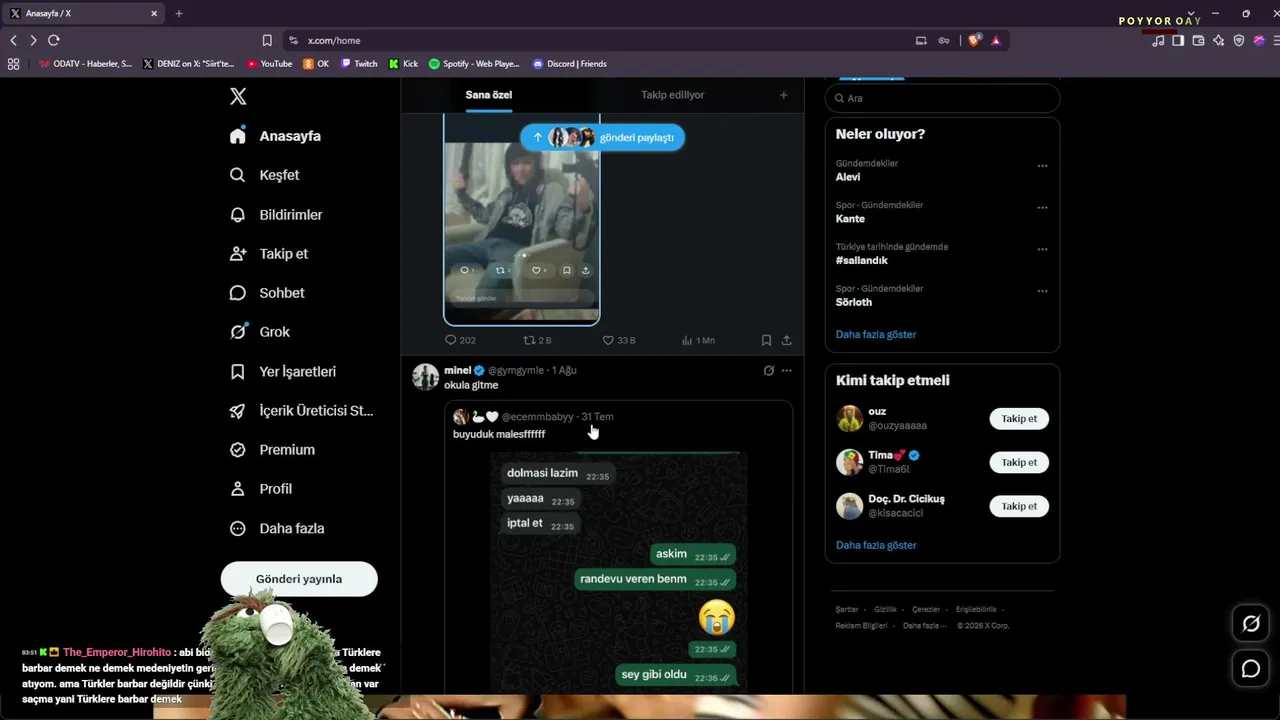Screen dimensions: 1280x720
Task: Click the Bildirimler bell icon
Action: click(x=237, y=215)
